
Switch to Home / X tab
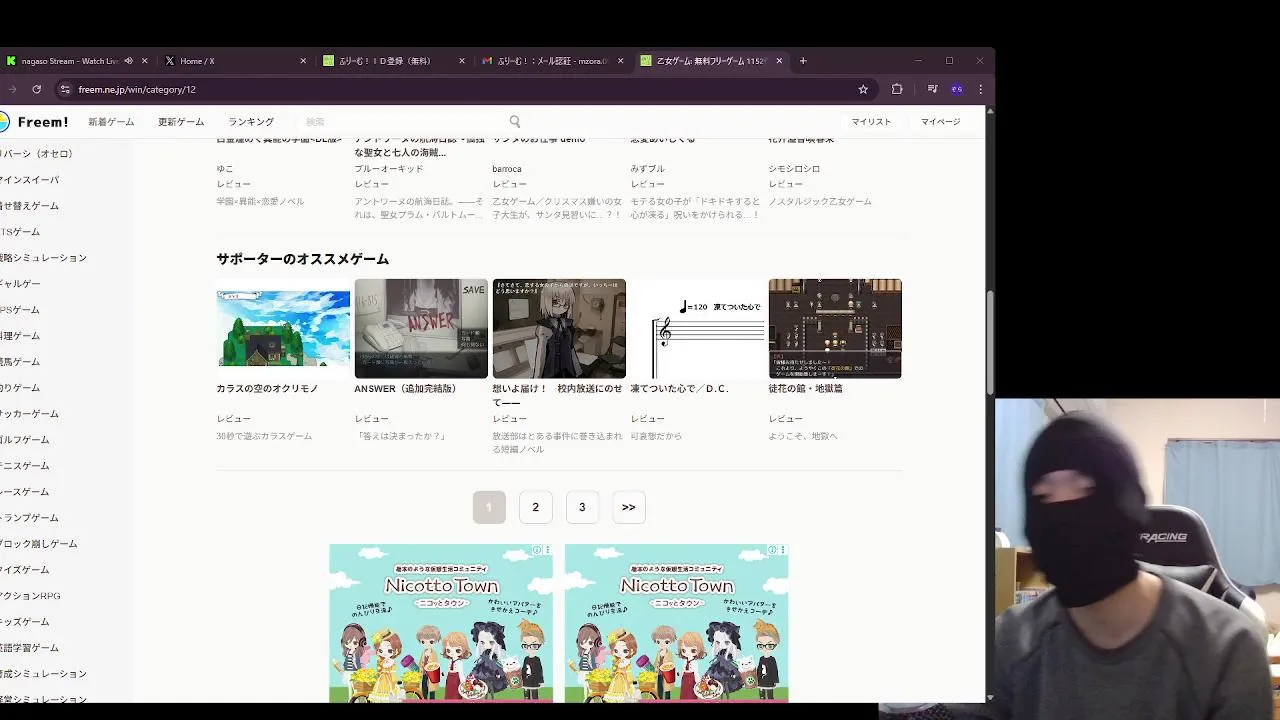pos(235,61)
